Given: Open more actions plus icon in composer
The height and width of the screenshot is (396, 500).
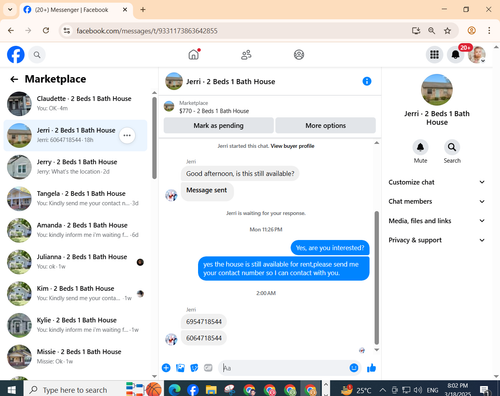Looking at the screenshot, I should pyautogui.click(x=166, y=368).
